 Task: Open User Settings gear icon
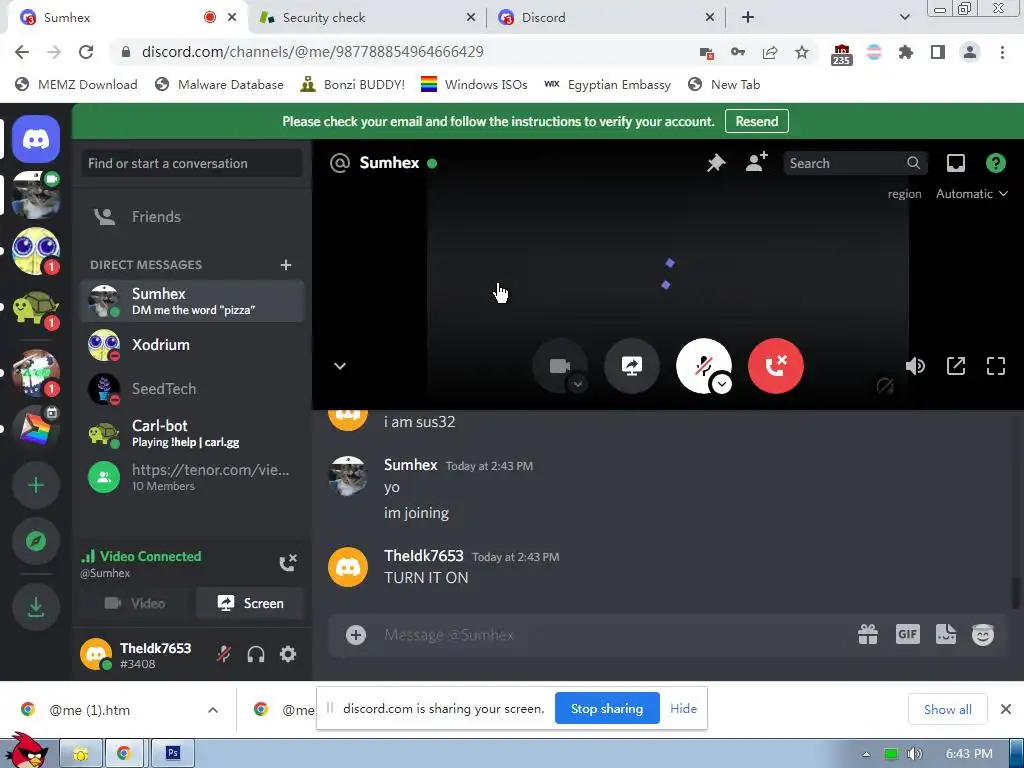288,654
